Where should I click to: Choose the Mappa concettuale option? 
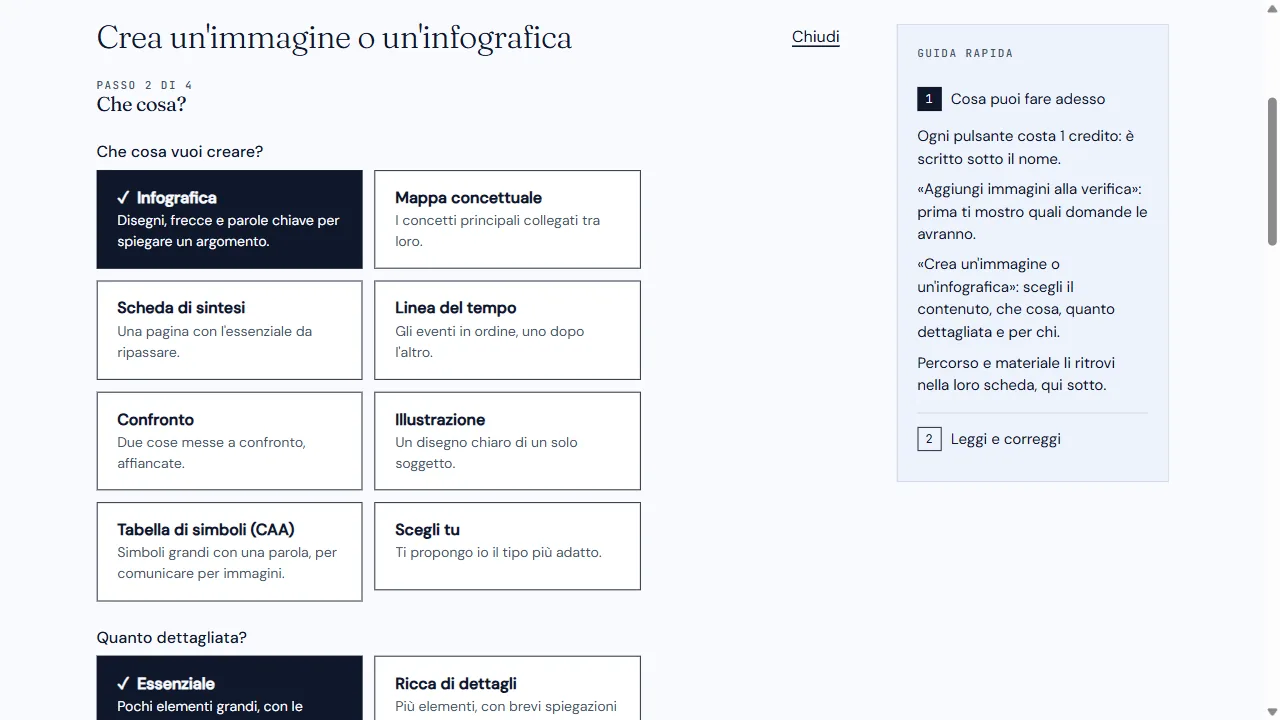507,219
